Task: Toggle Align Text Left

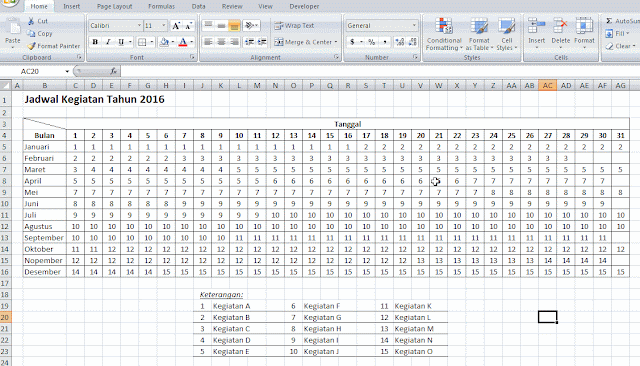Action: pos(208,42)
